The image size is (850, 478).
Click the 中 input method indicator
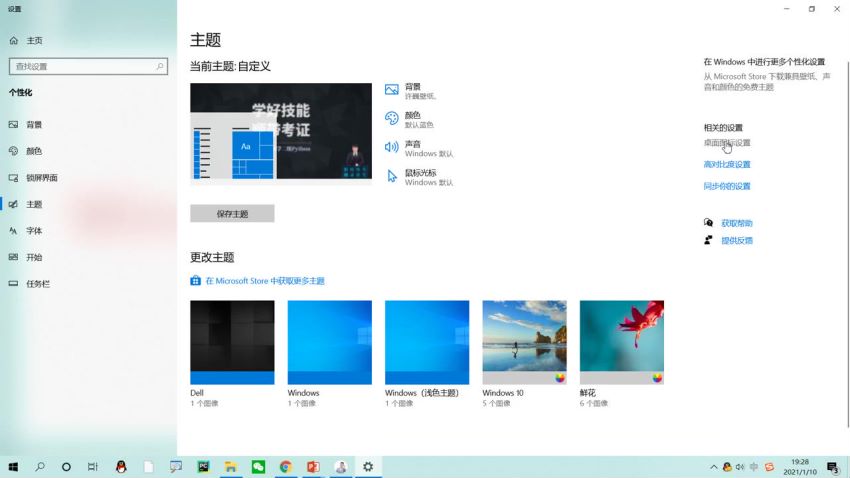[x=754, y=467]
